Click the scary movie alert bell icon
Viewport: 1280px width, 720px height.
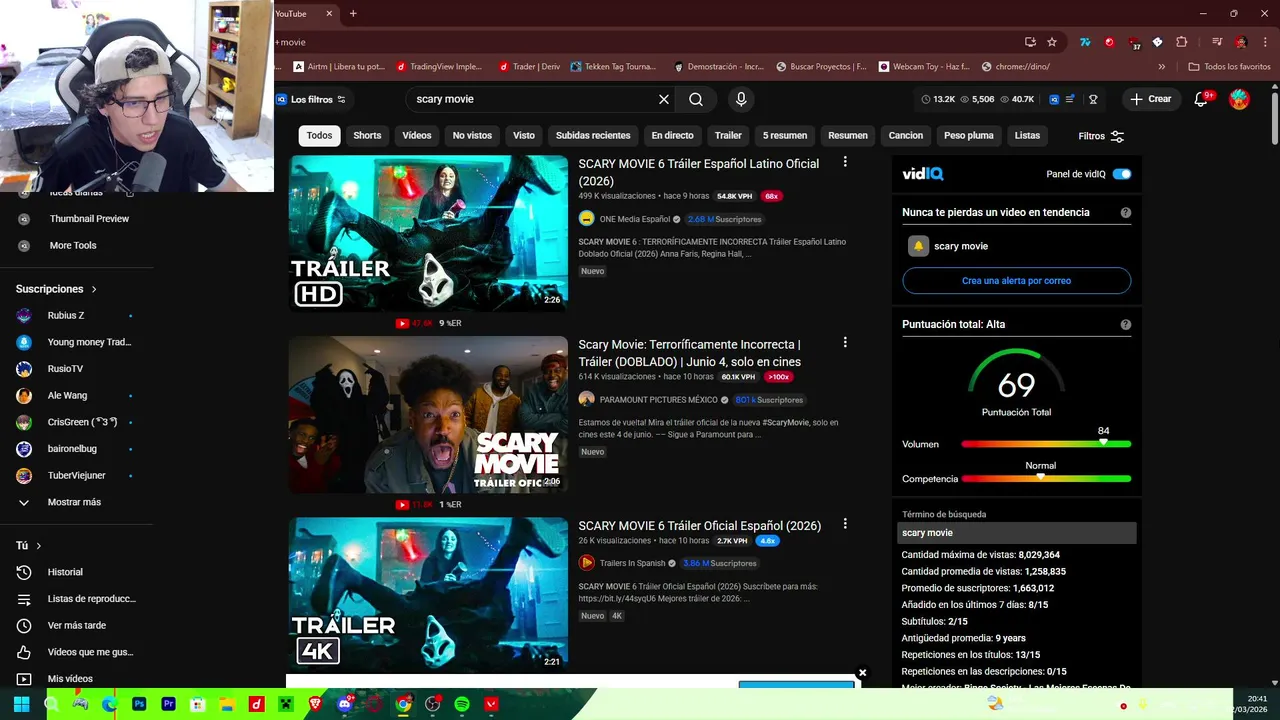point(918,246)
